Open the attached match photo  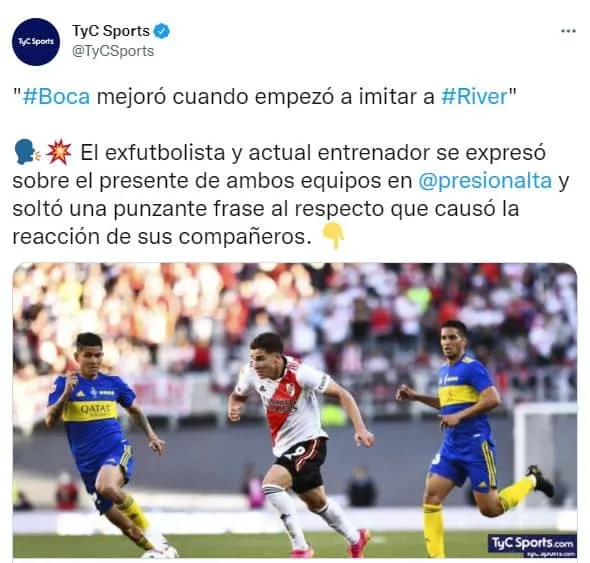[295, 410]
